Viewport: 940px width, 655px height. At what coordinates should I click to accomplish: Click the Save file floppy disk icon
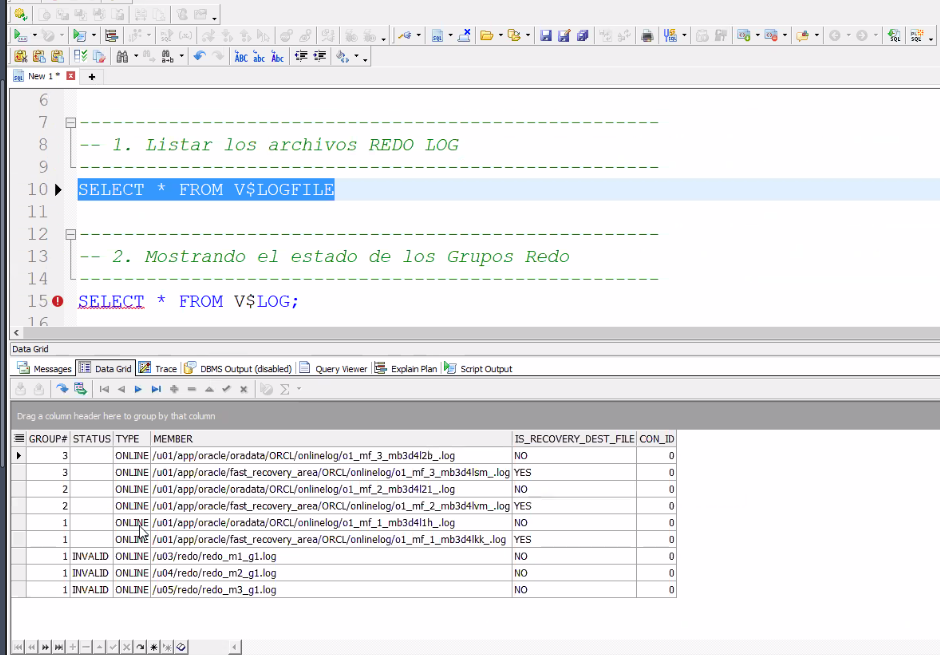point(546,35)
